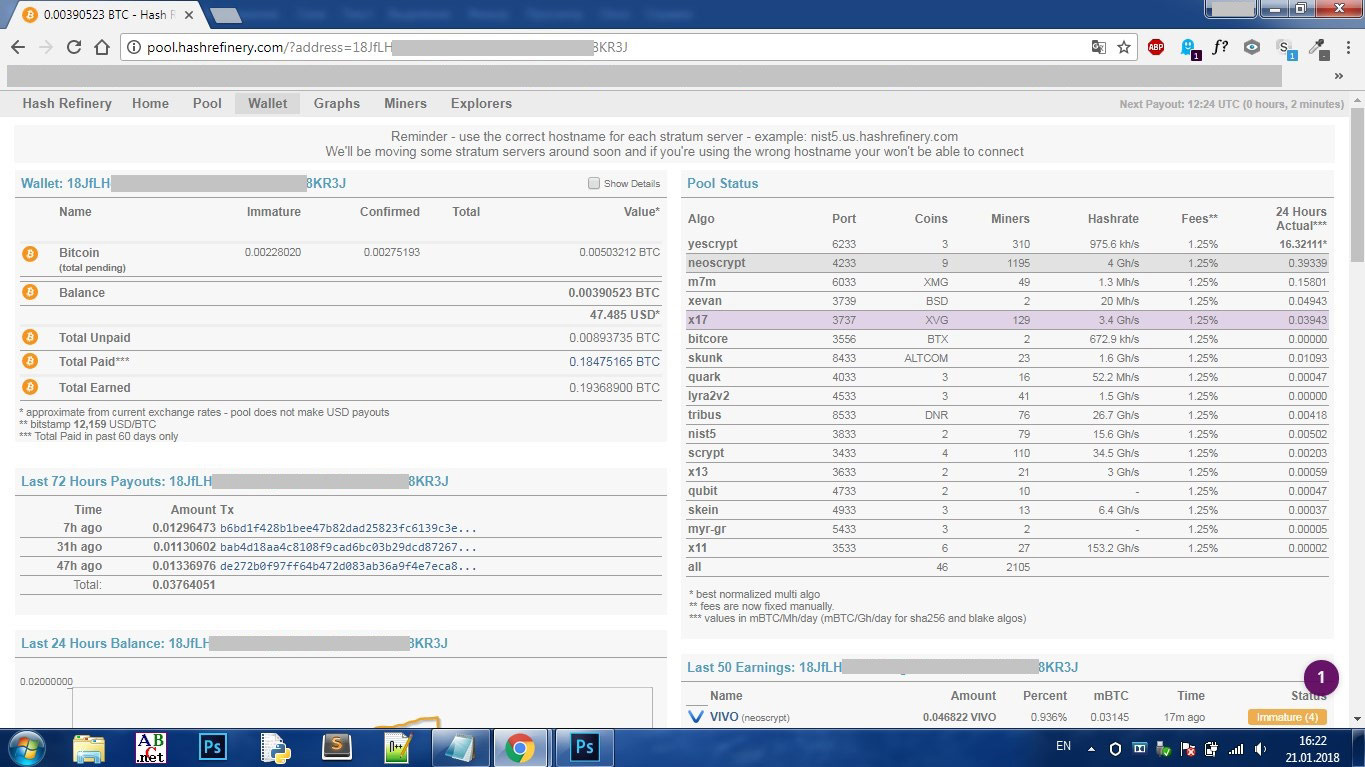Click the AdBlock Plus extension icon
Screen dimensions: 1365x767
pyautogui.click(x=1156, y=47)
